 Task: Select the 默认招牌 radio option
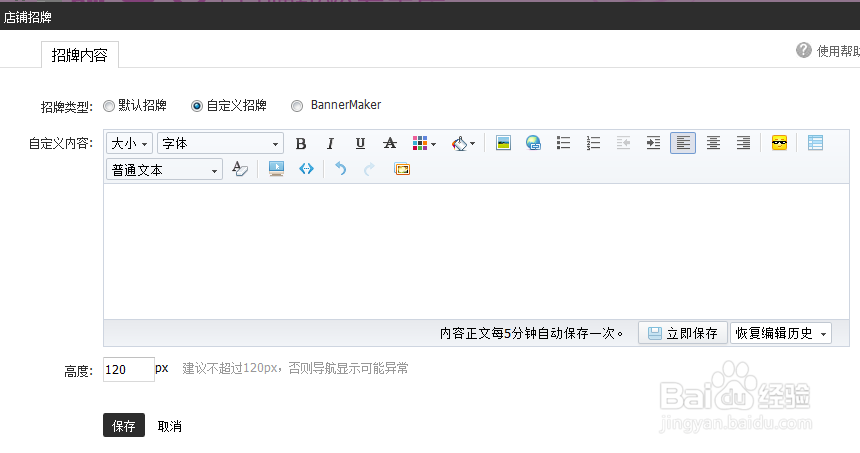(109, 106)
